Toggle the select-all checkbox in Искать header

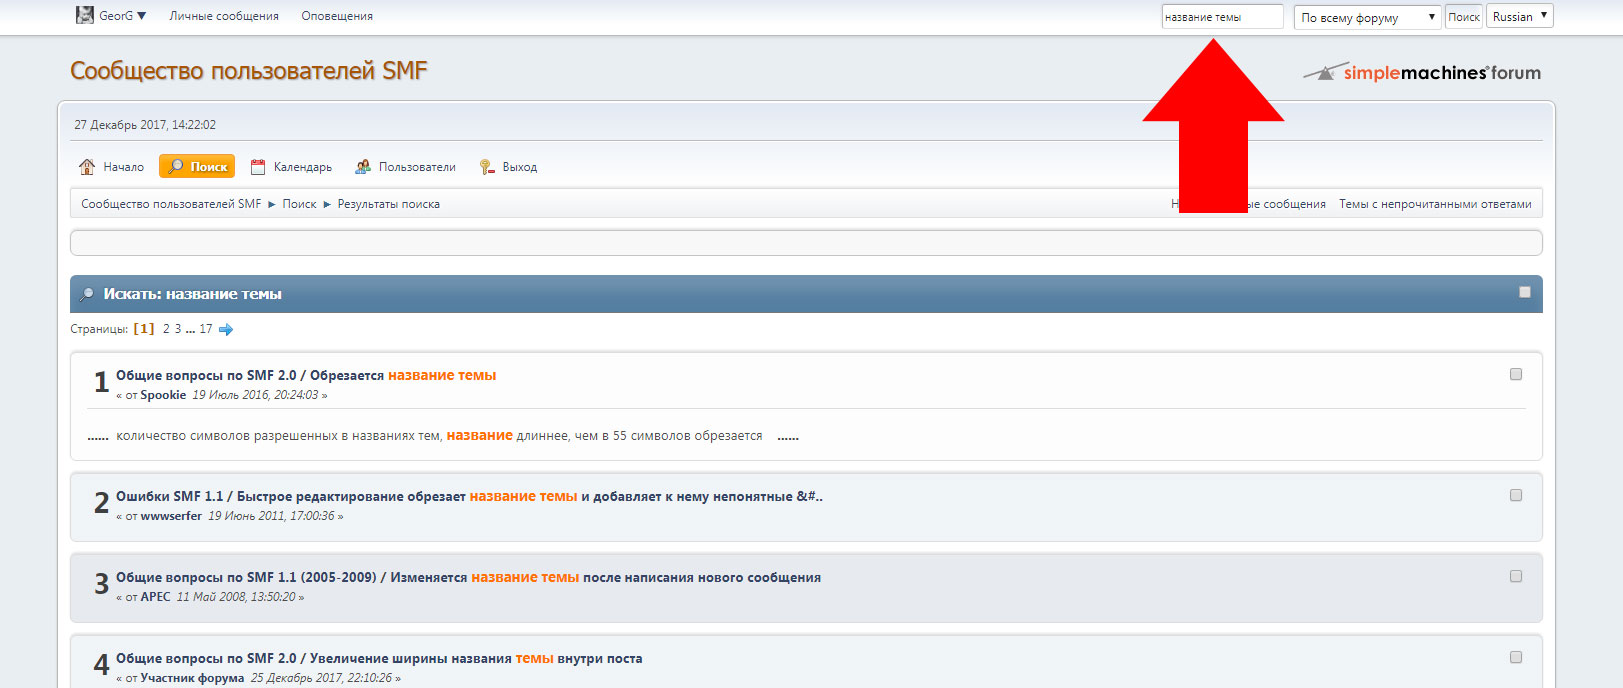(x=1525, y=292)
